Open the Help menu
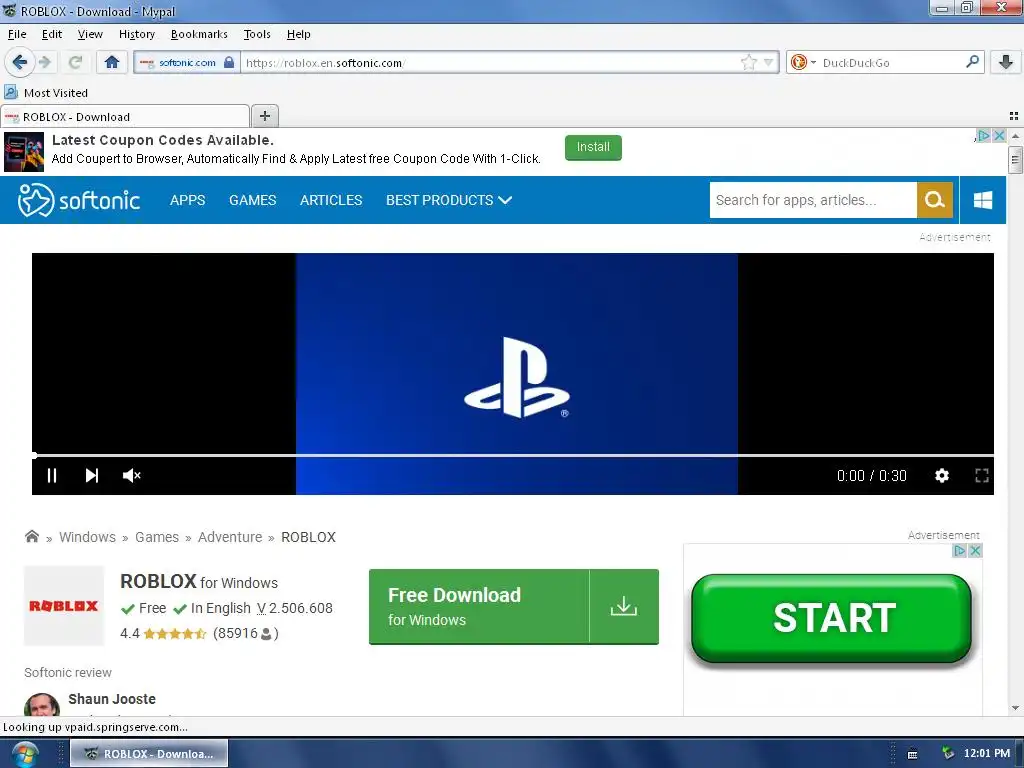 298,34
